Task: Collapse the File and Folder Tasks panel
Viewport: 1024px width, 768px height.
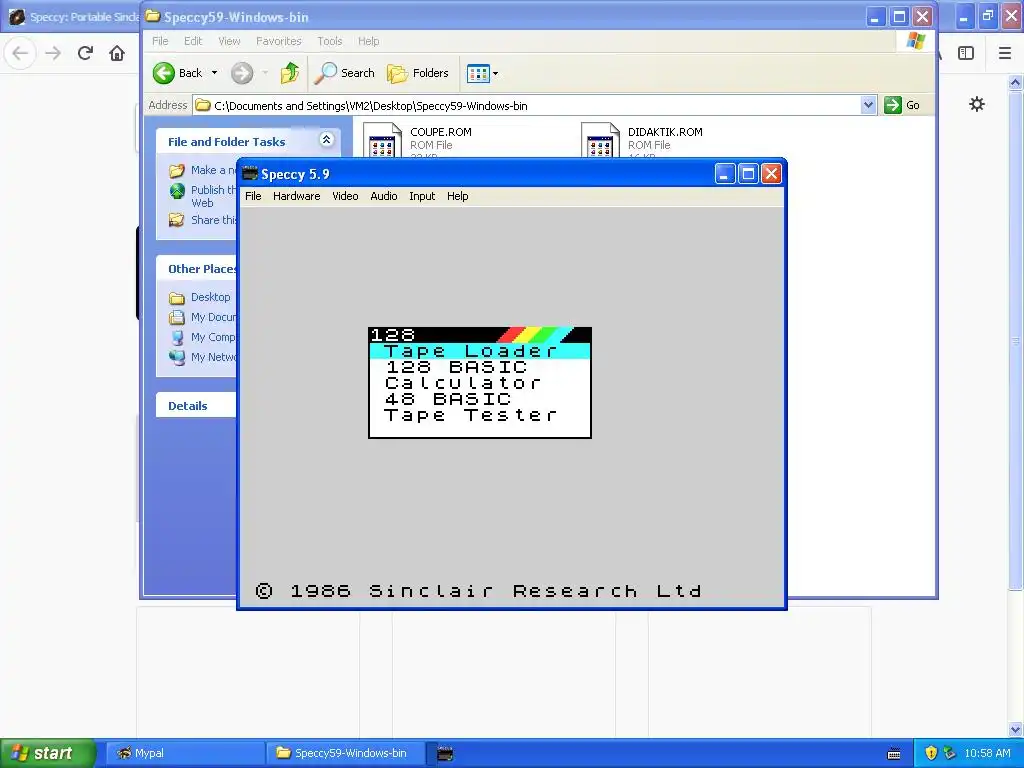Action: coord(327,139)
